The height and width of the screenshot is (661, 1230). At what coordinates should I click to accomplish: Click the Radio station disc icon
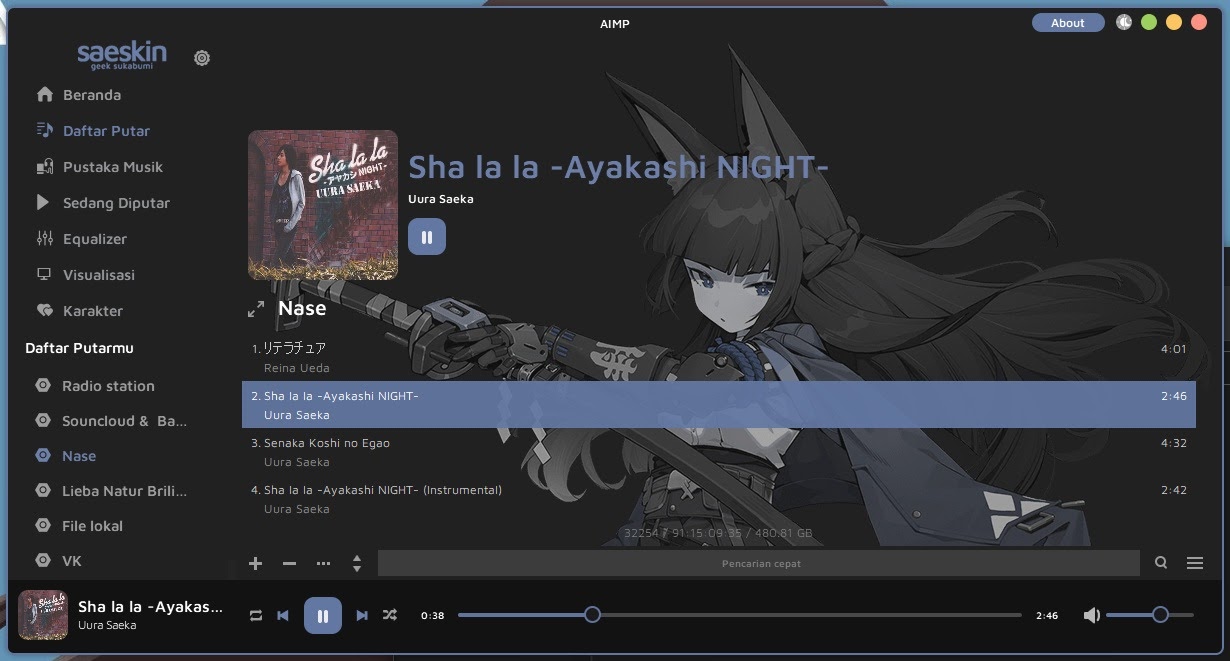[x=43, y=386]
